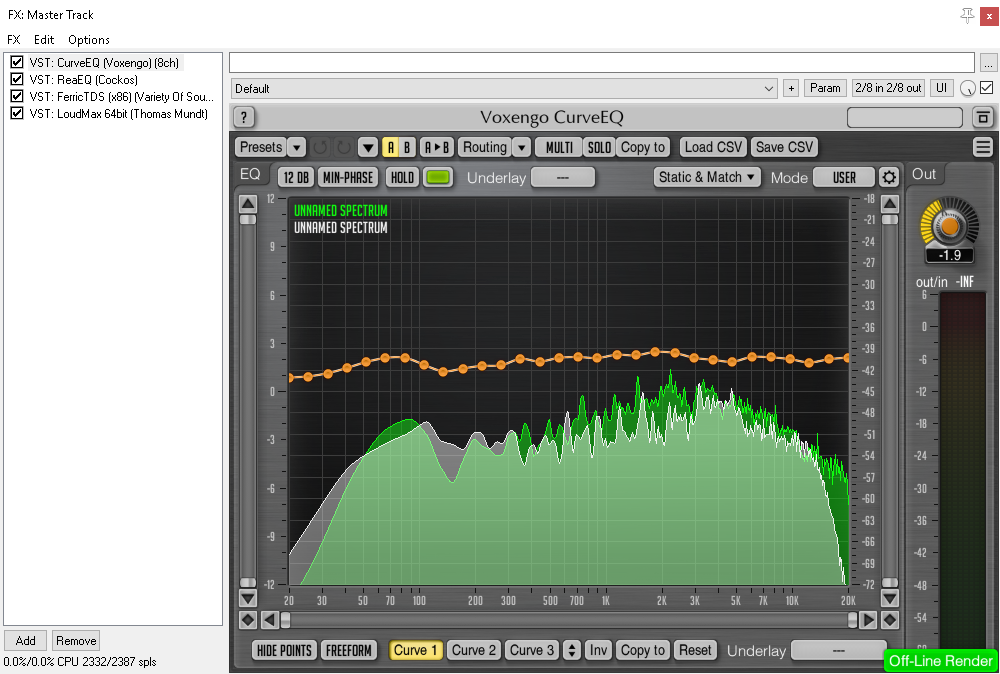Click the FREEFORM button
The image size is (1000, 674).
[x=349, y=650]
